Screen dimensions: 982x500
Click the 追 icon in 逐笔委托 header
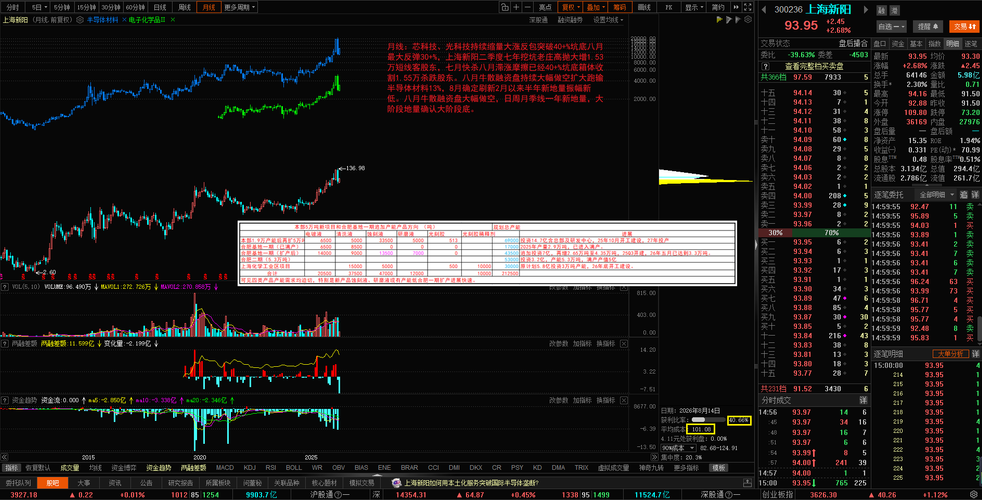963,195
